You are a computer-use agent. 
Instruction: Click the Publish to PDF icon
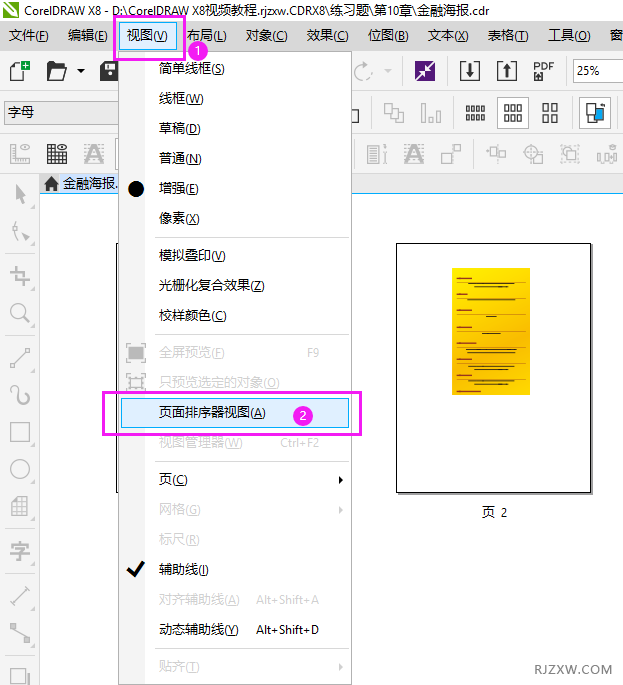point(543,71)
